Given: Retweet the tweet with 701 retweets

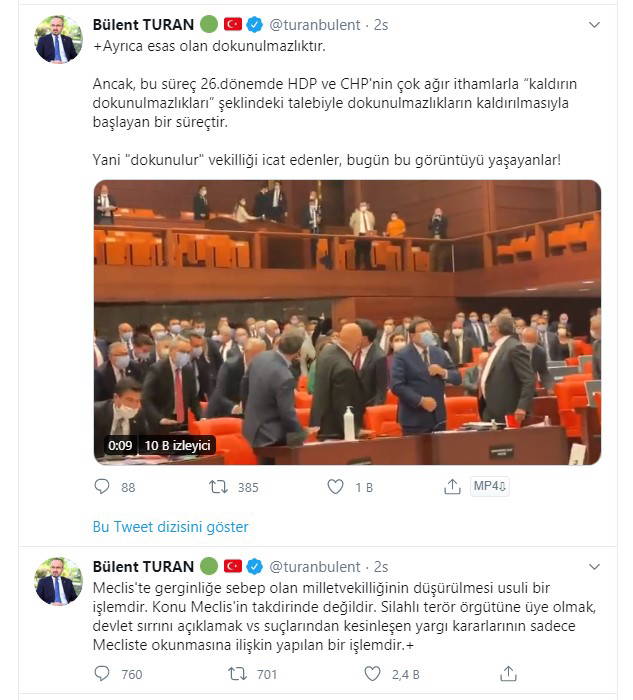Looking at the screenshot, I should point(237,673).
